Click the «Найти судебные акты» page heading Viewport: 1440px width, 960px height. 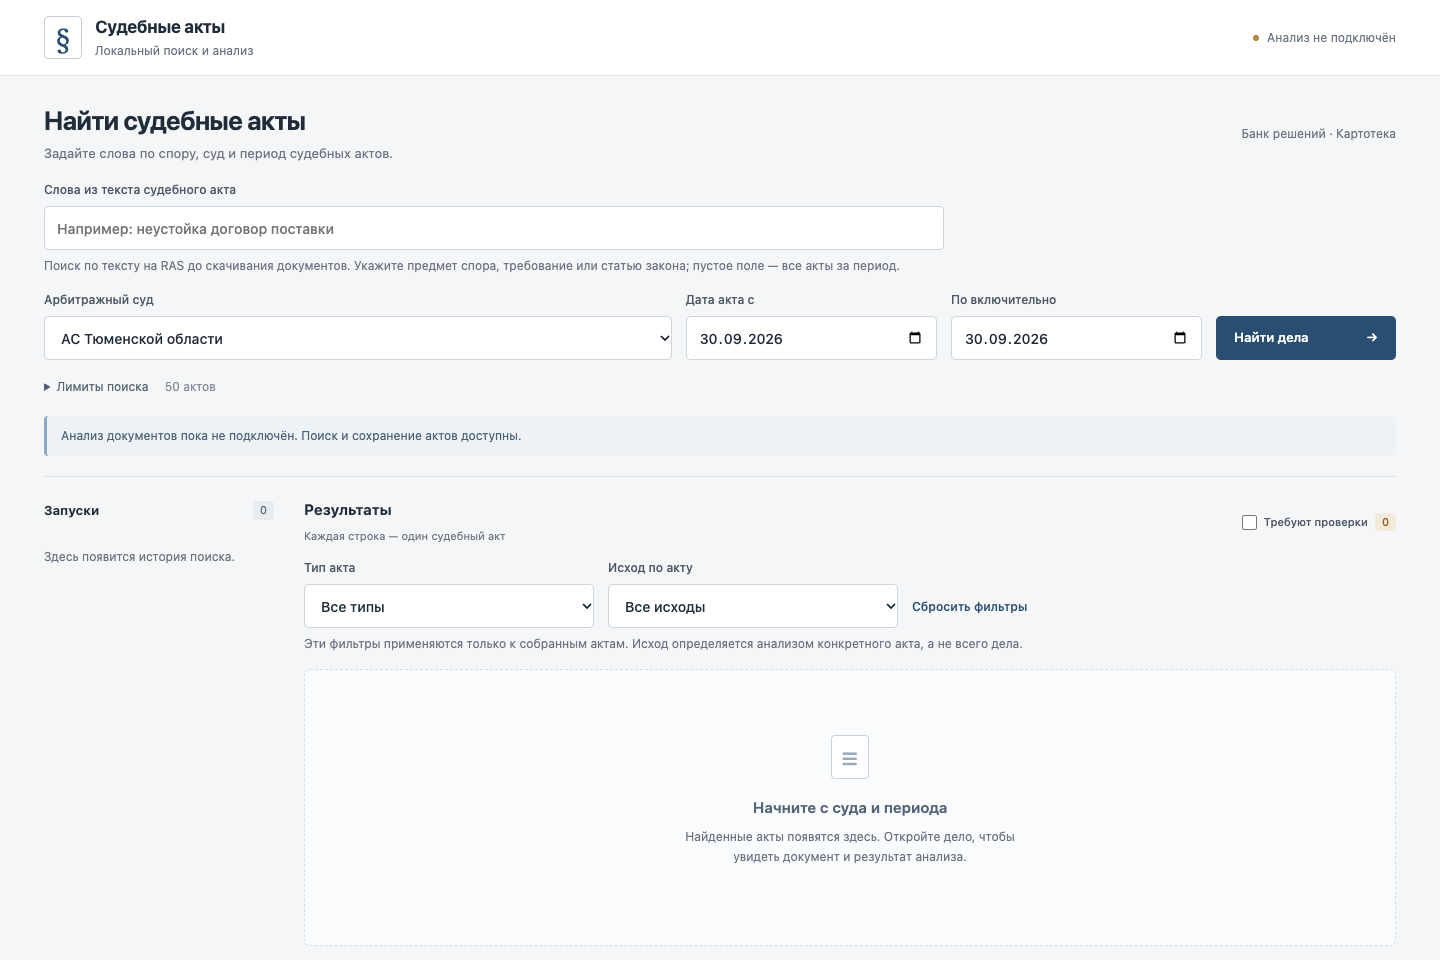point(175,122)
